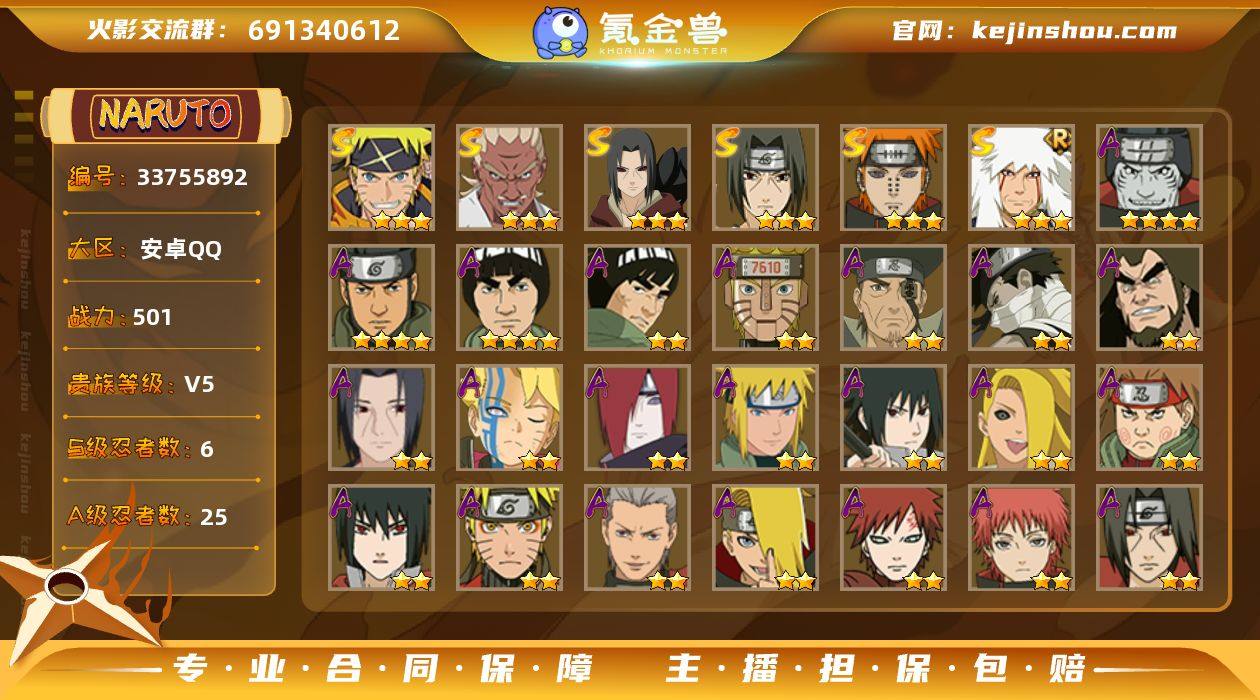Click the A-rank ninja count 25 row
Viewport: 1260px width, 700px height.
tap(164, 516)
